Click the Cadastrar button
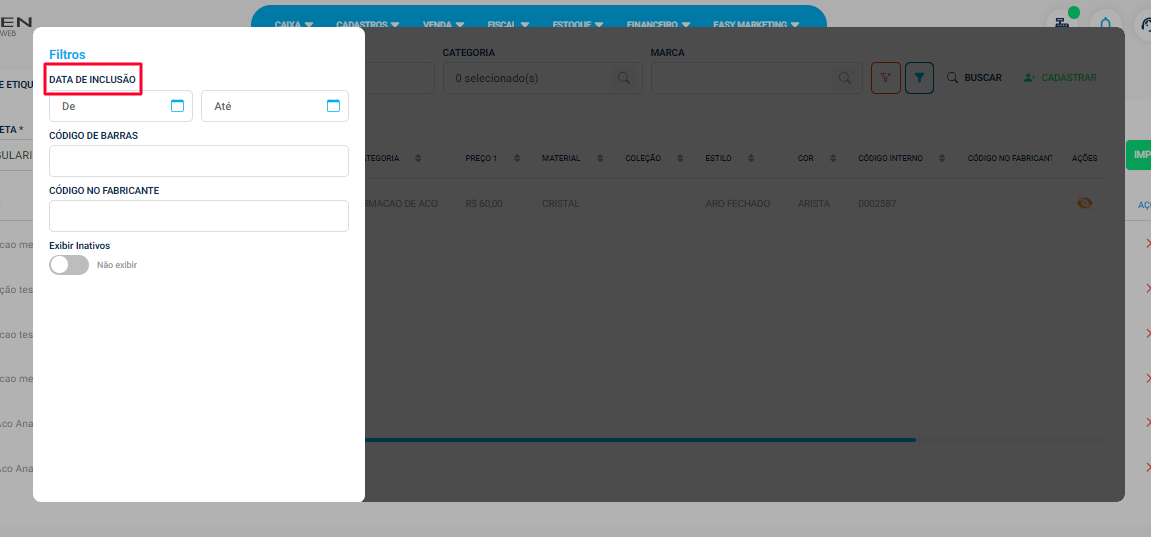This screenshot has height=537, width=1151. pyautogui.click(x=1060, y=78)
